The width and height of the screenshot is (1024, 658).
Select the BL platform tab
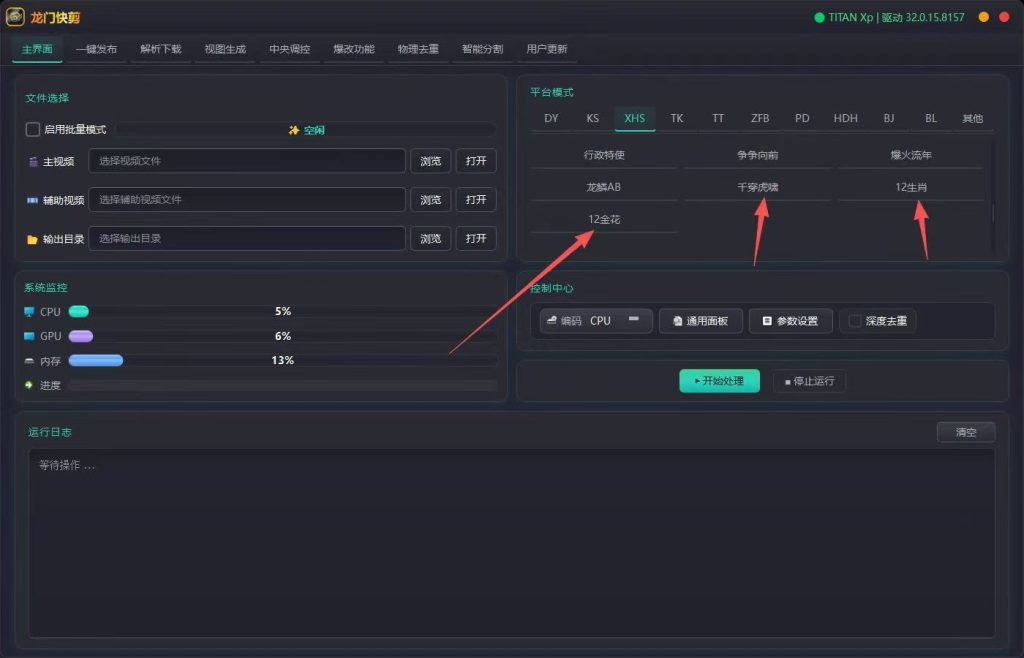click(931, 118)
